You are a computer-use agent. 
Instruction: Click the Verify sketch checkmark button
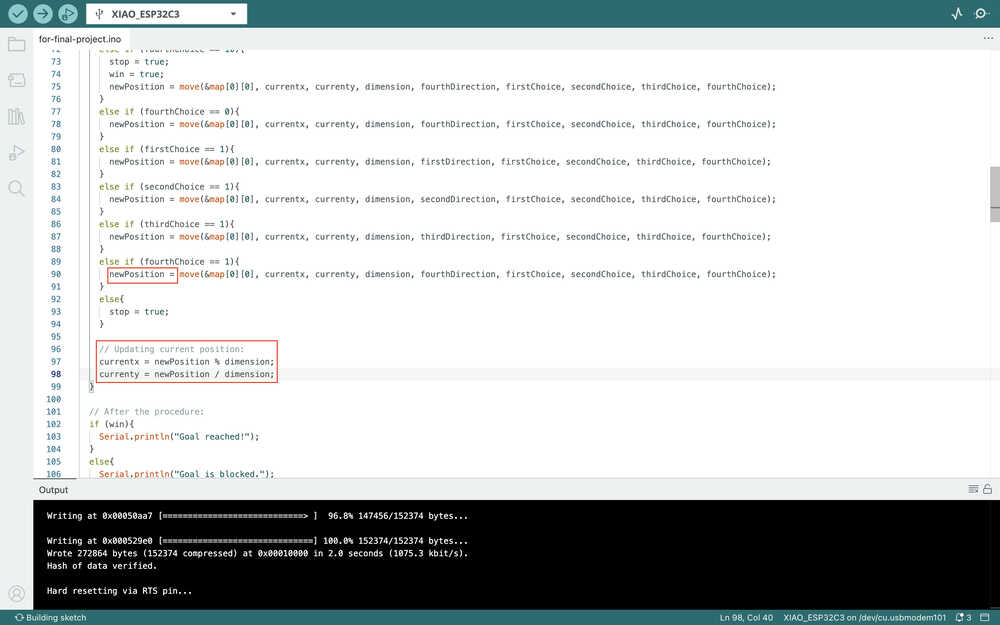click(x=17, y=13)
